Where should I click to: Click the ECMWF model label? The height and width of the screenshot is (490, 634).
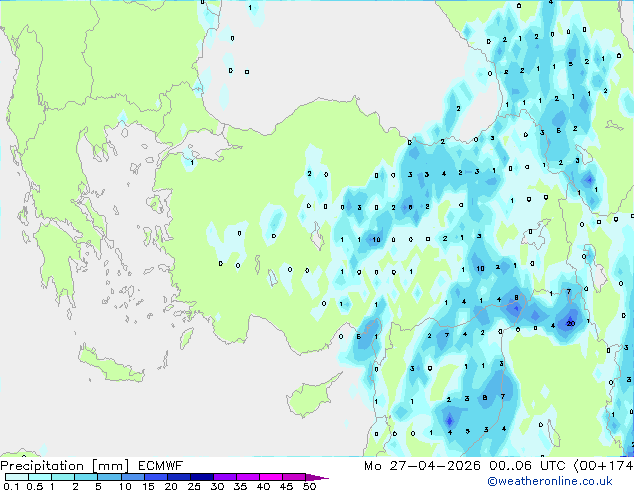click(x=161, y=466)
